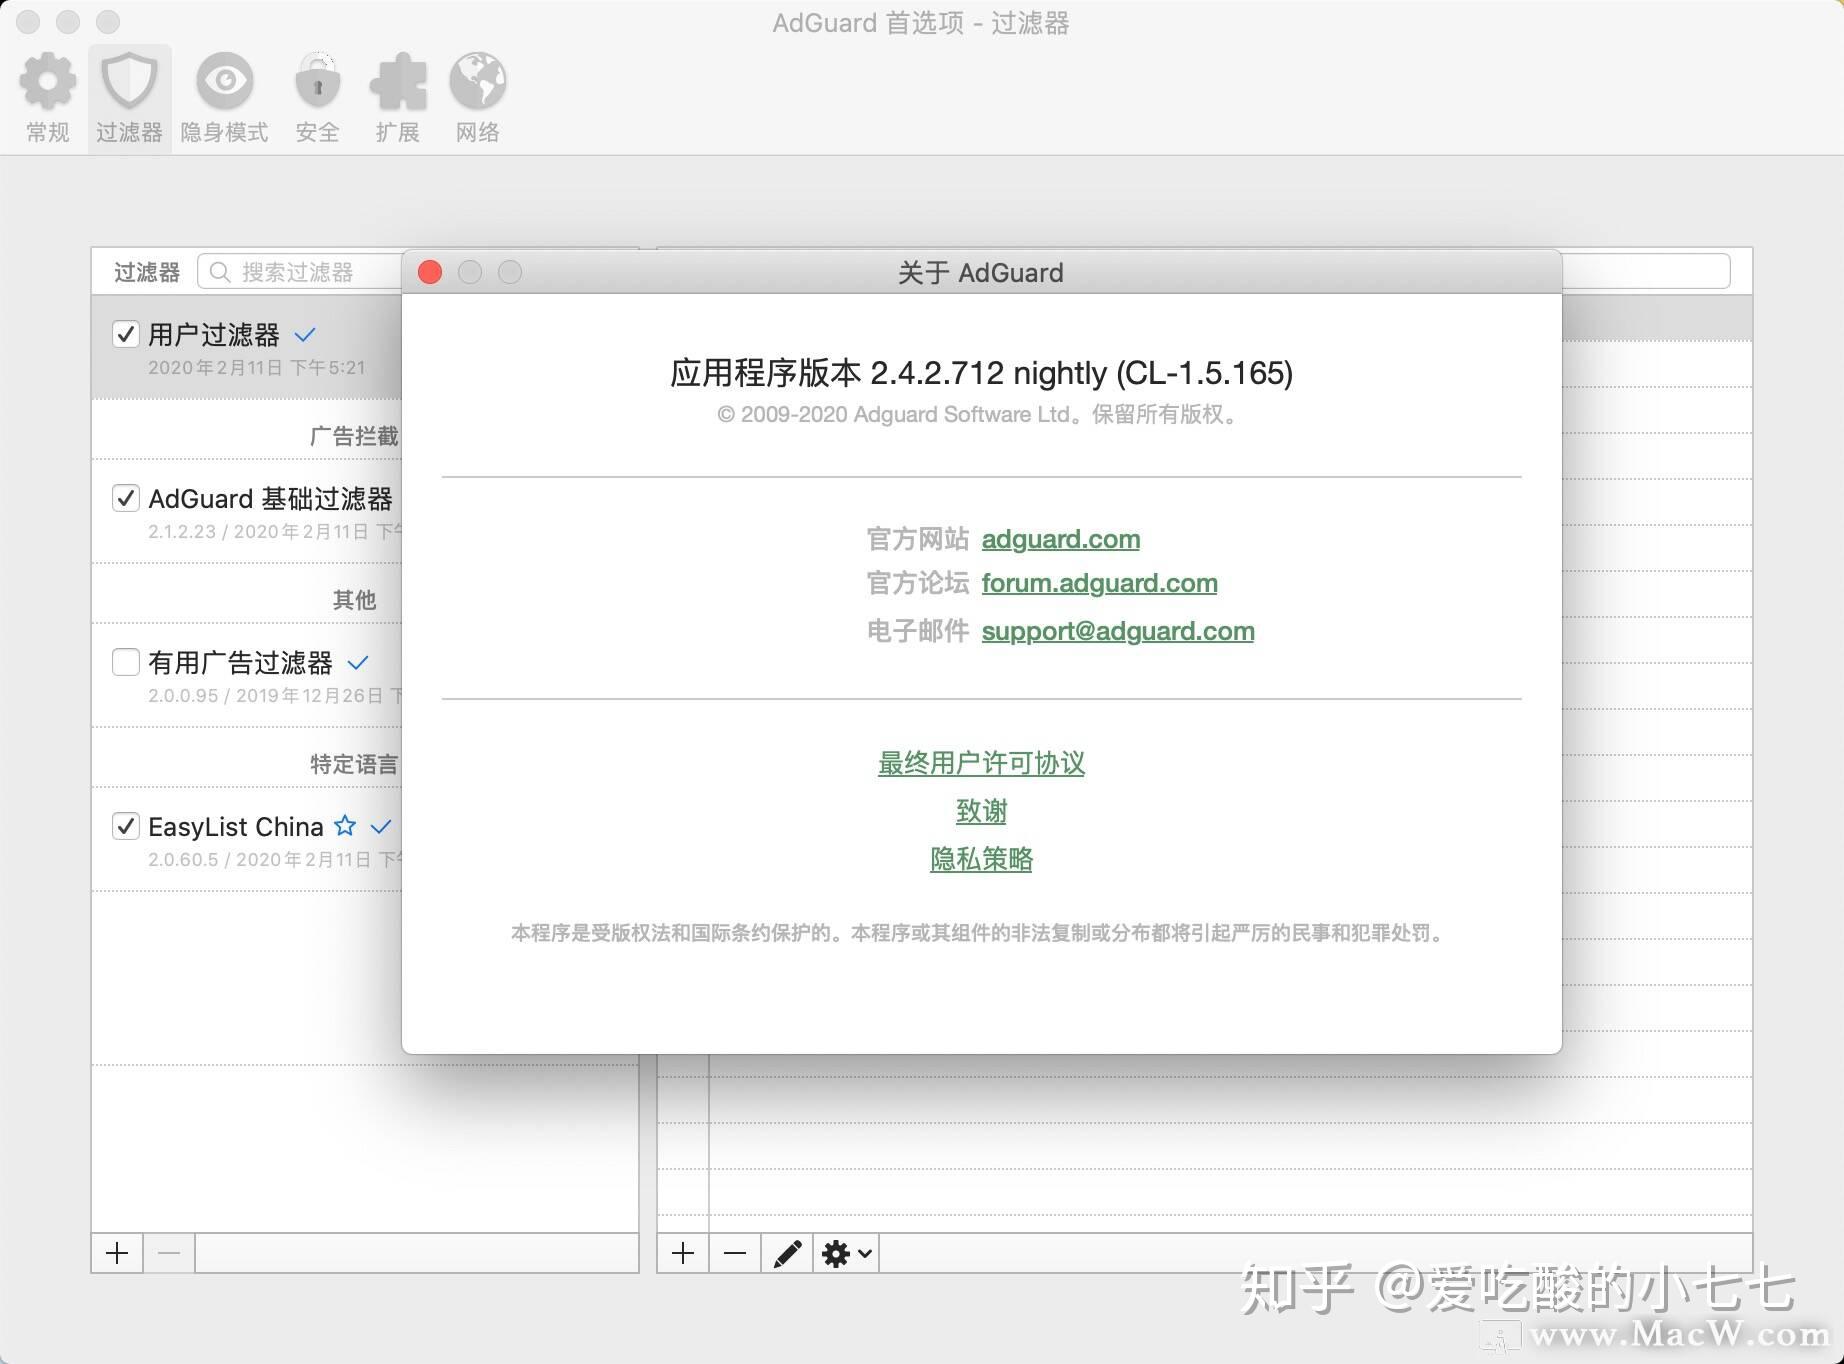Select the pencil edit filter icon
The image size is (1844, 1364).
pos(788,1253)
